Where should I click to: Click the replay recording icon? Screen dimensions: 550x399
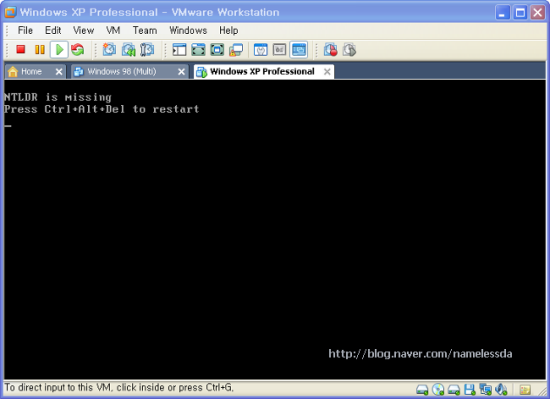click(349, 50)
